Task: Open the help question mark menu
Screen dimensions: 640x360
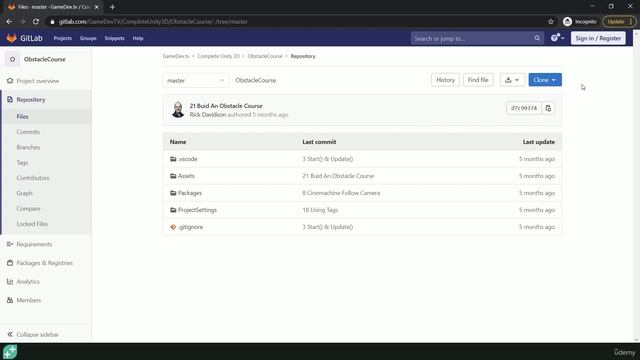Action: click(x=558, y=38)
